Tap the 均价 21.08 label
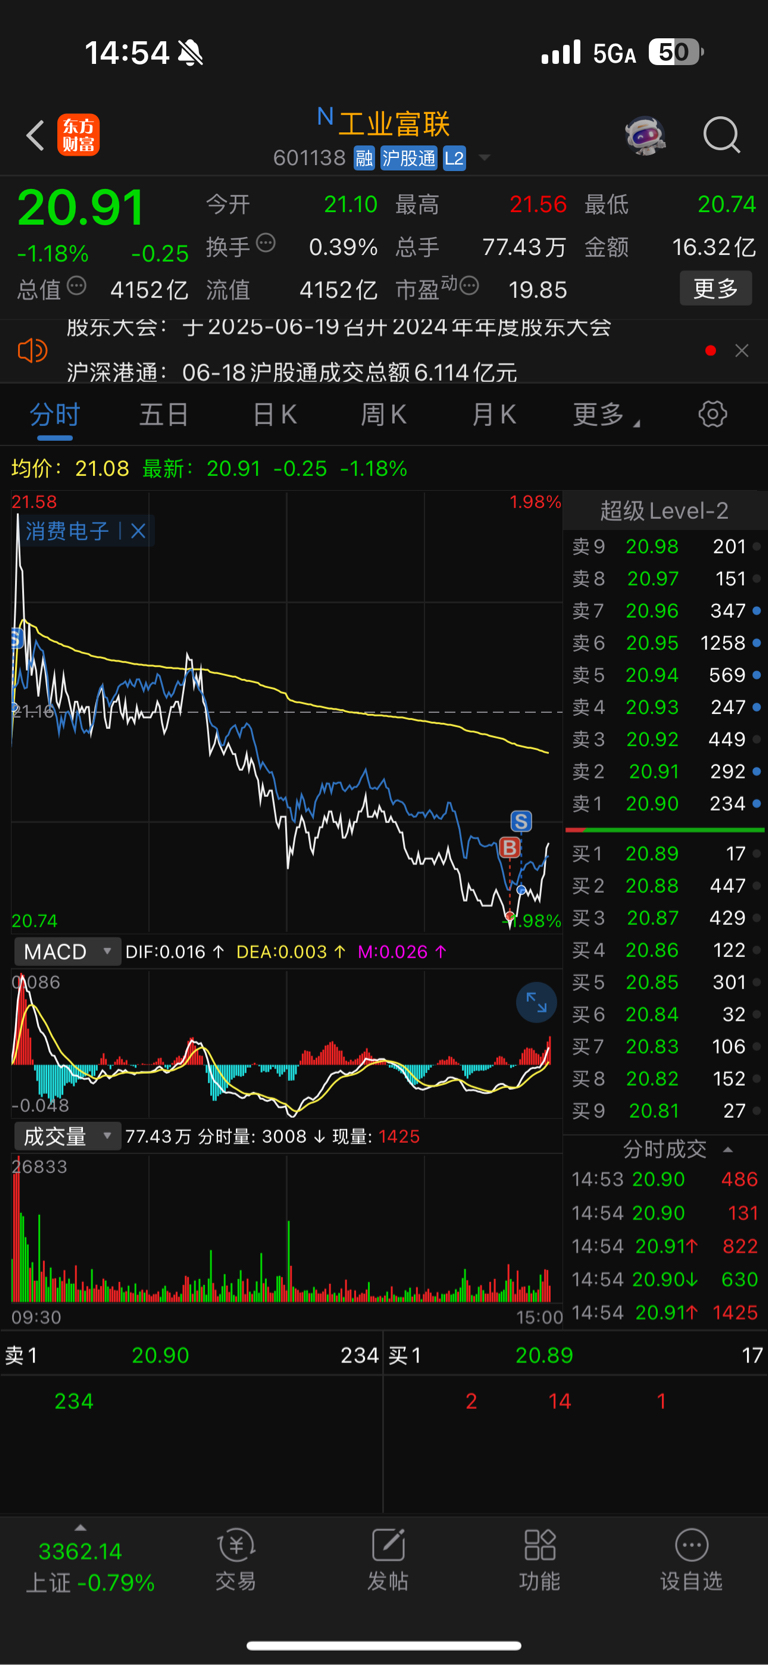The width and height of the screenshot is (768, 1665). 70,468
